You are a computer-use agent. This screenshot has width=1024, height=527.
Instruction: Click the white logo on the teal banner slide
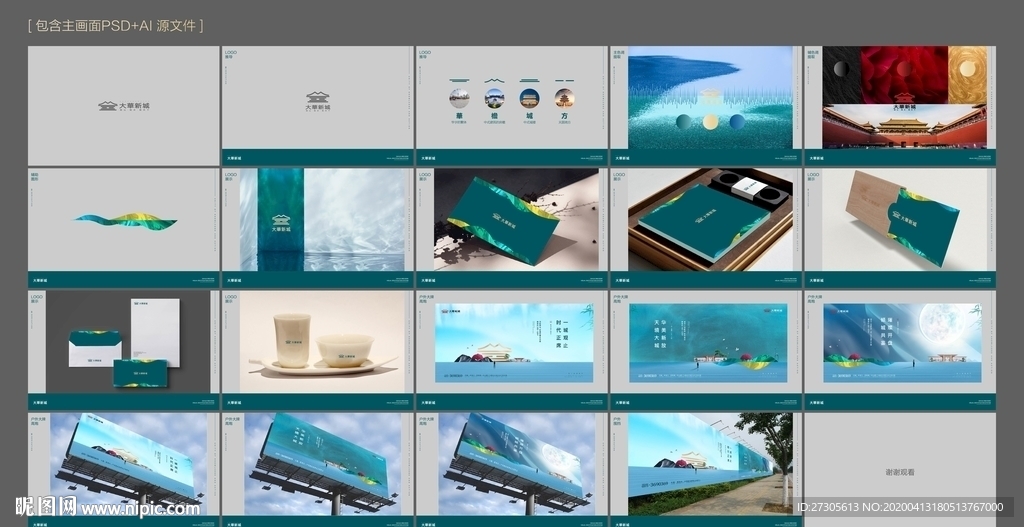pos(281,223)
